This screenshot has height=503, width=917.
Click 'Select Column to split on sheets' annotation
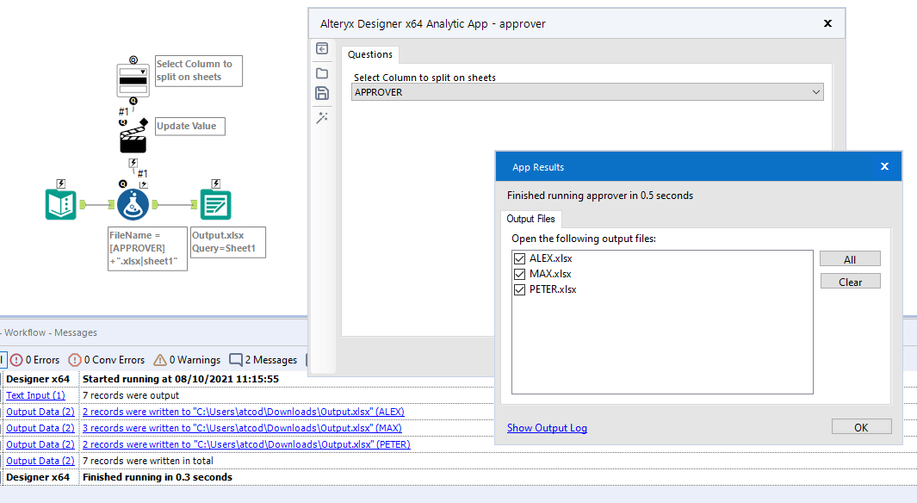198,71
